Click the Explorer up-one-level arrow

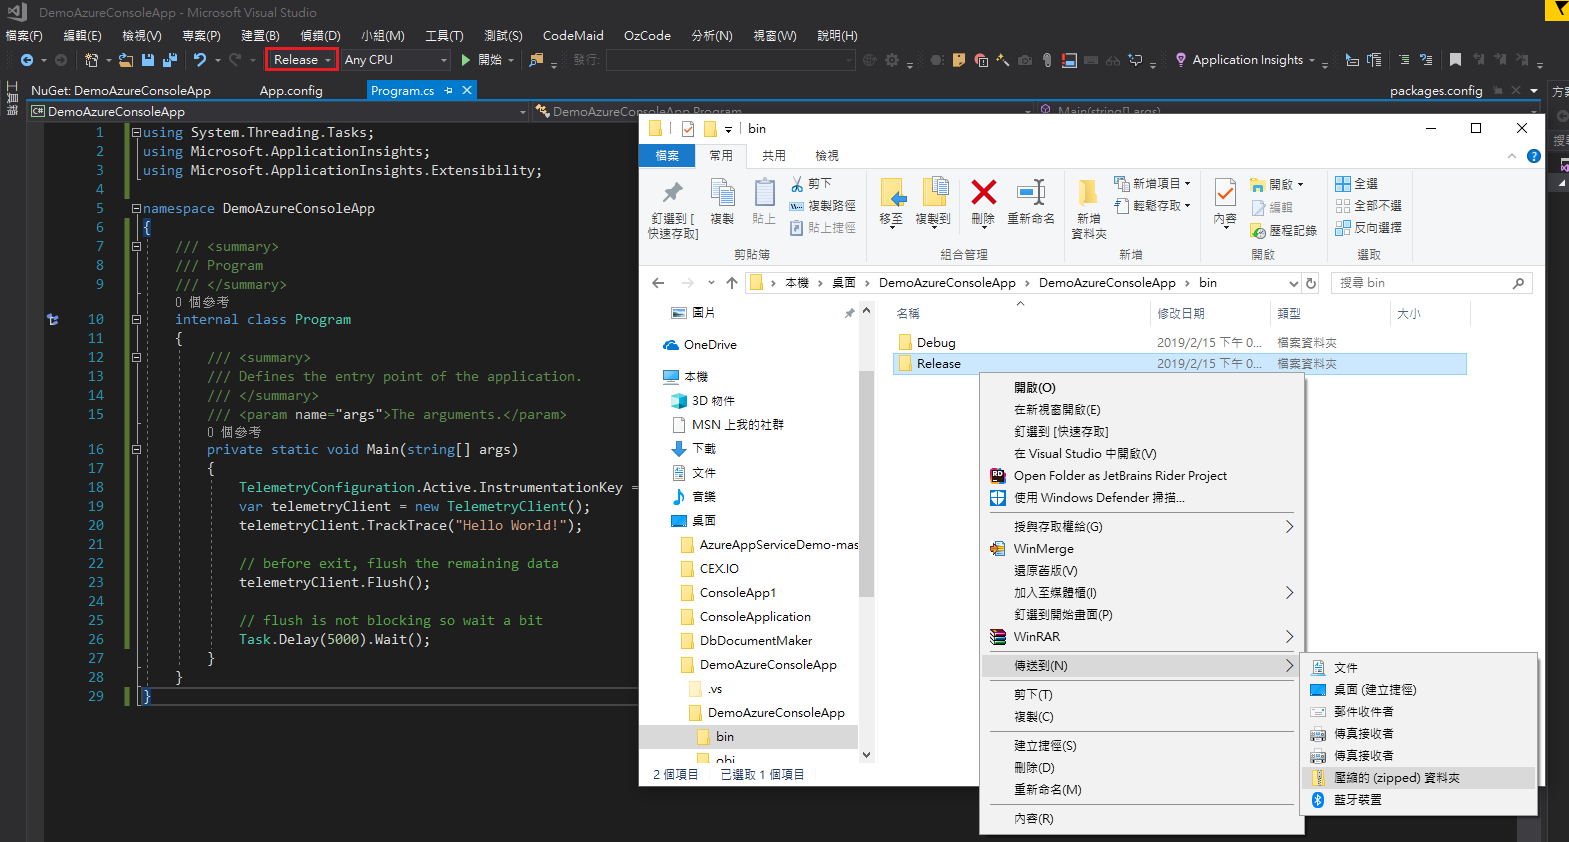click(732, 283)
